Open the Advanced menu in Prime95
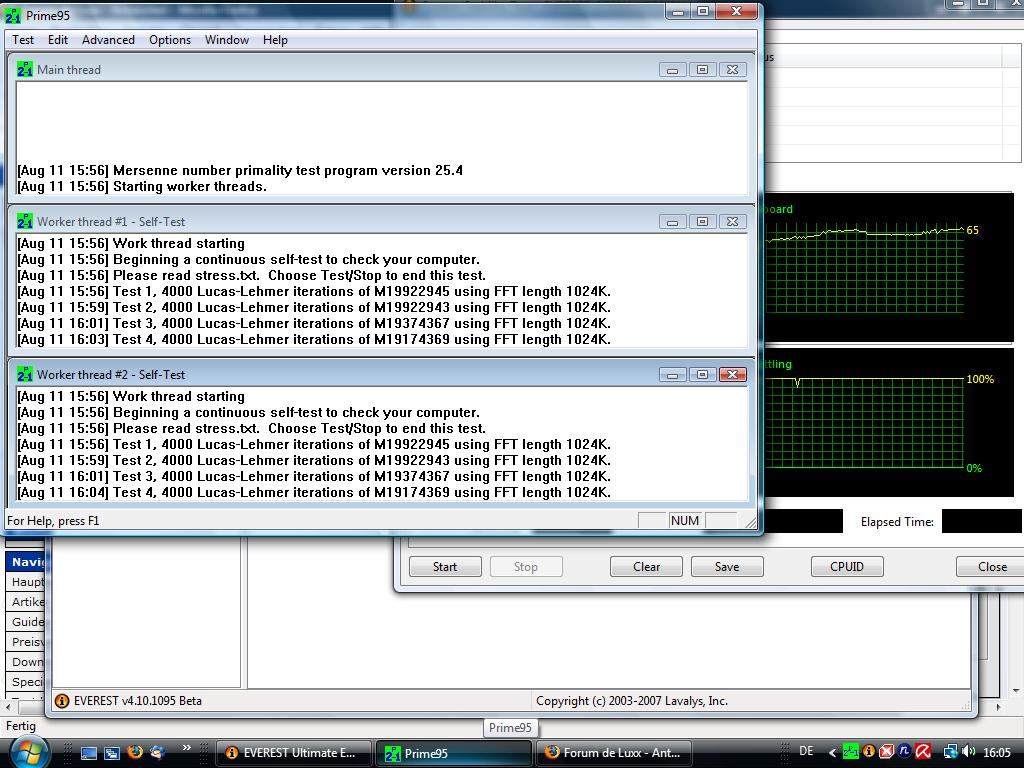Viewport: 1024px width, 768px height. [x=108, y=40]
